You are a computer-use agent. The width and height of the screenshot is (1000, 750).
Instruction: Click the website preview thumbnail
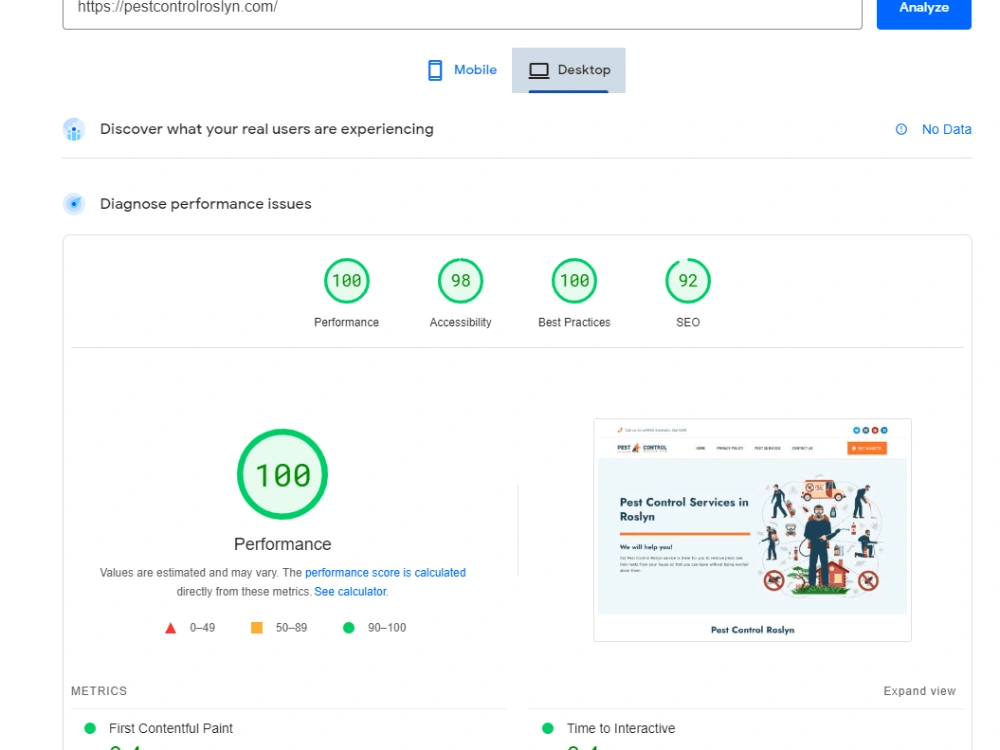pyautogui.click(x=754, y=529)
